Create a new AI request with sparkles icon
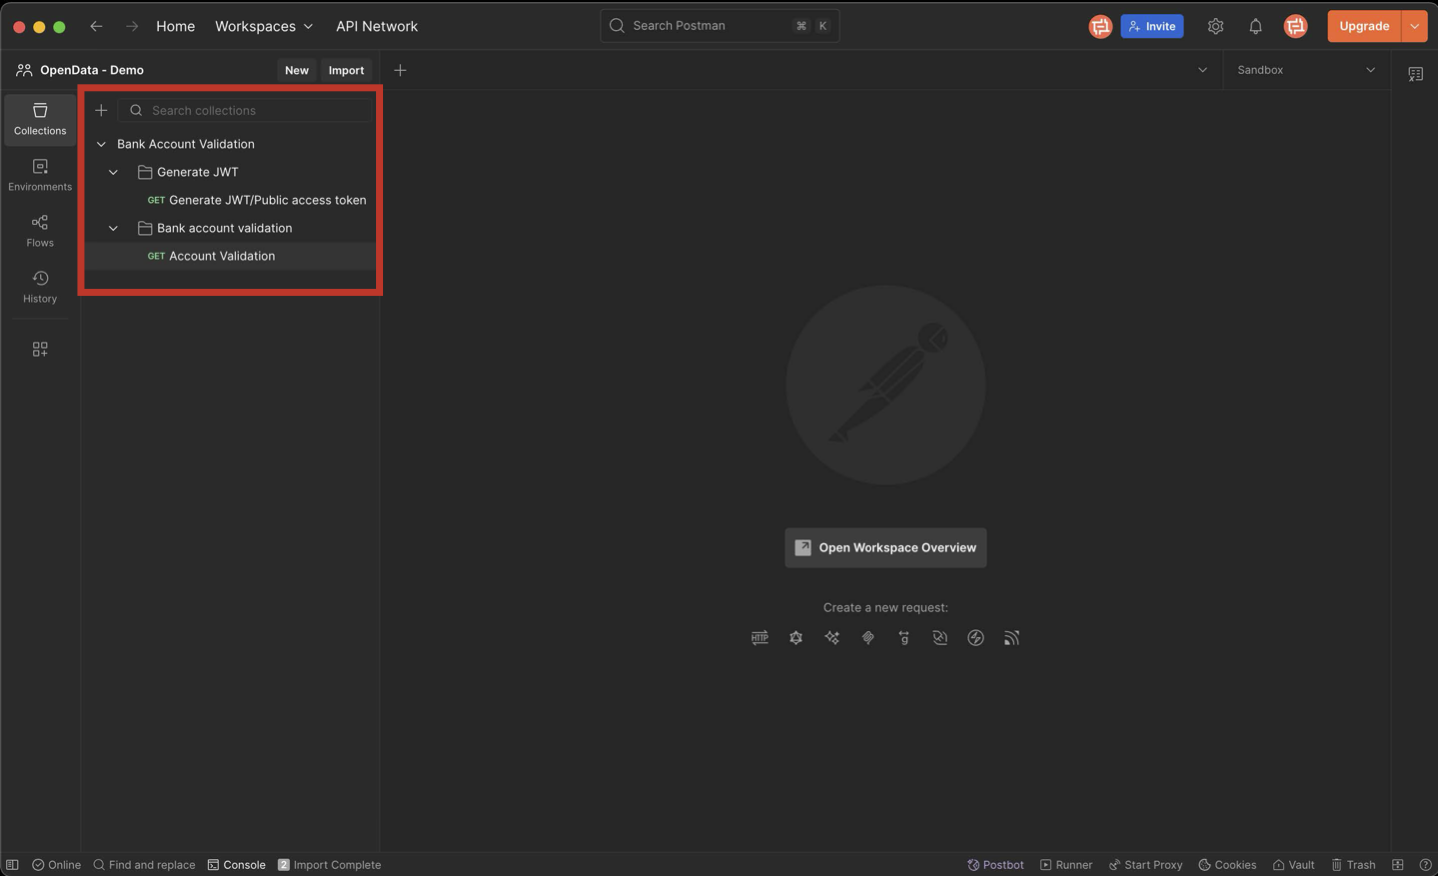1438x876 pixels. 832,638
